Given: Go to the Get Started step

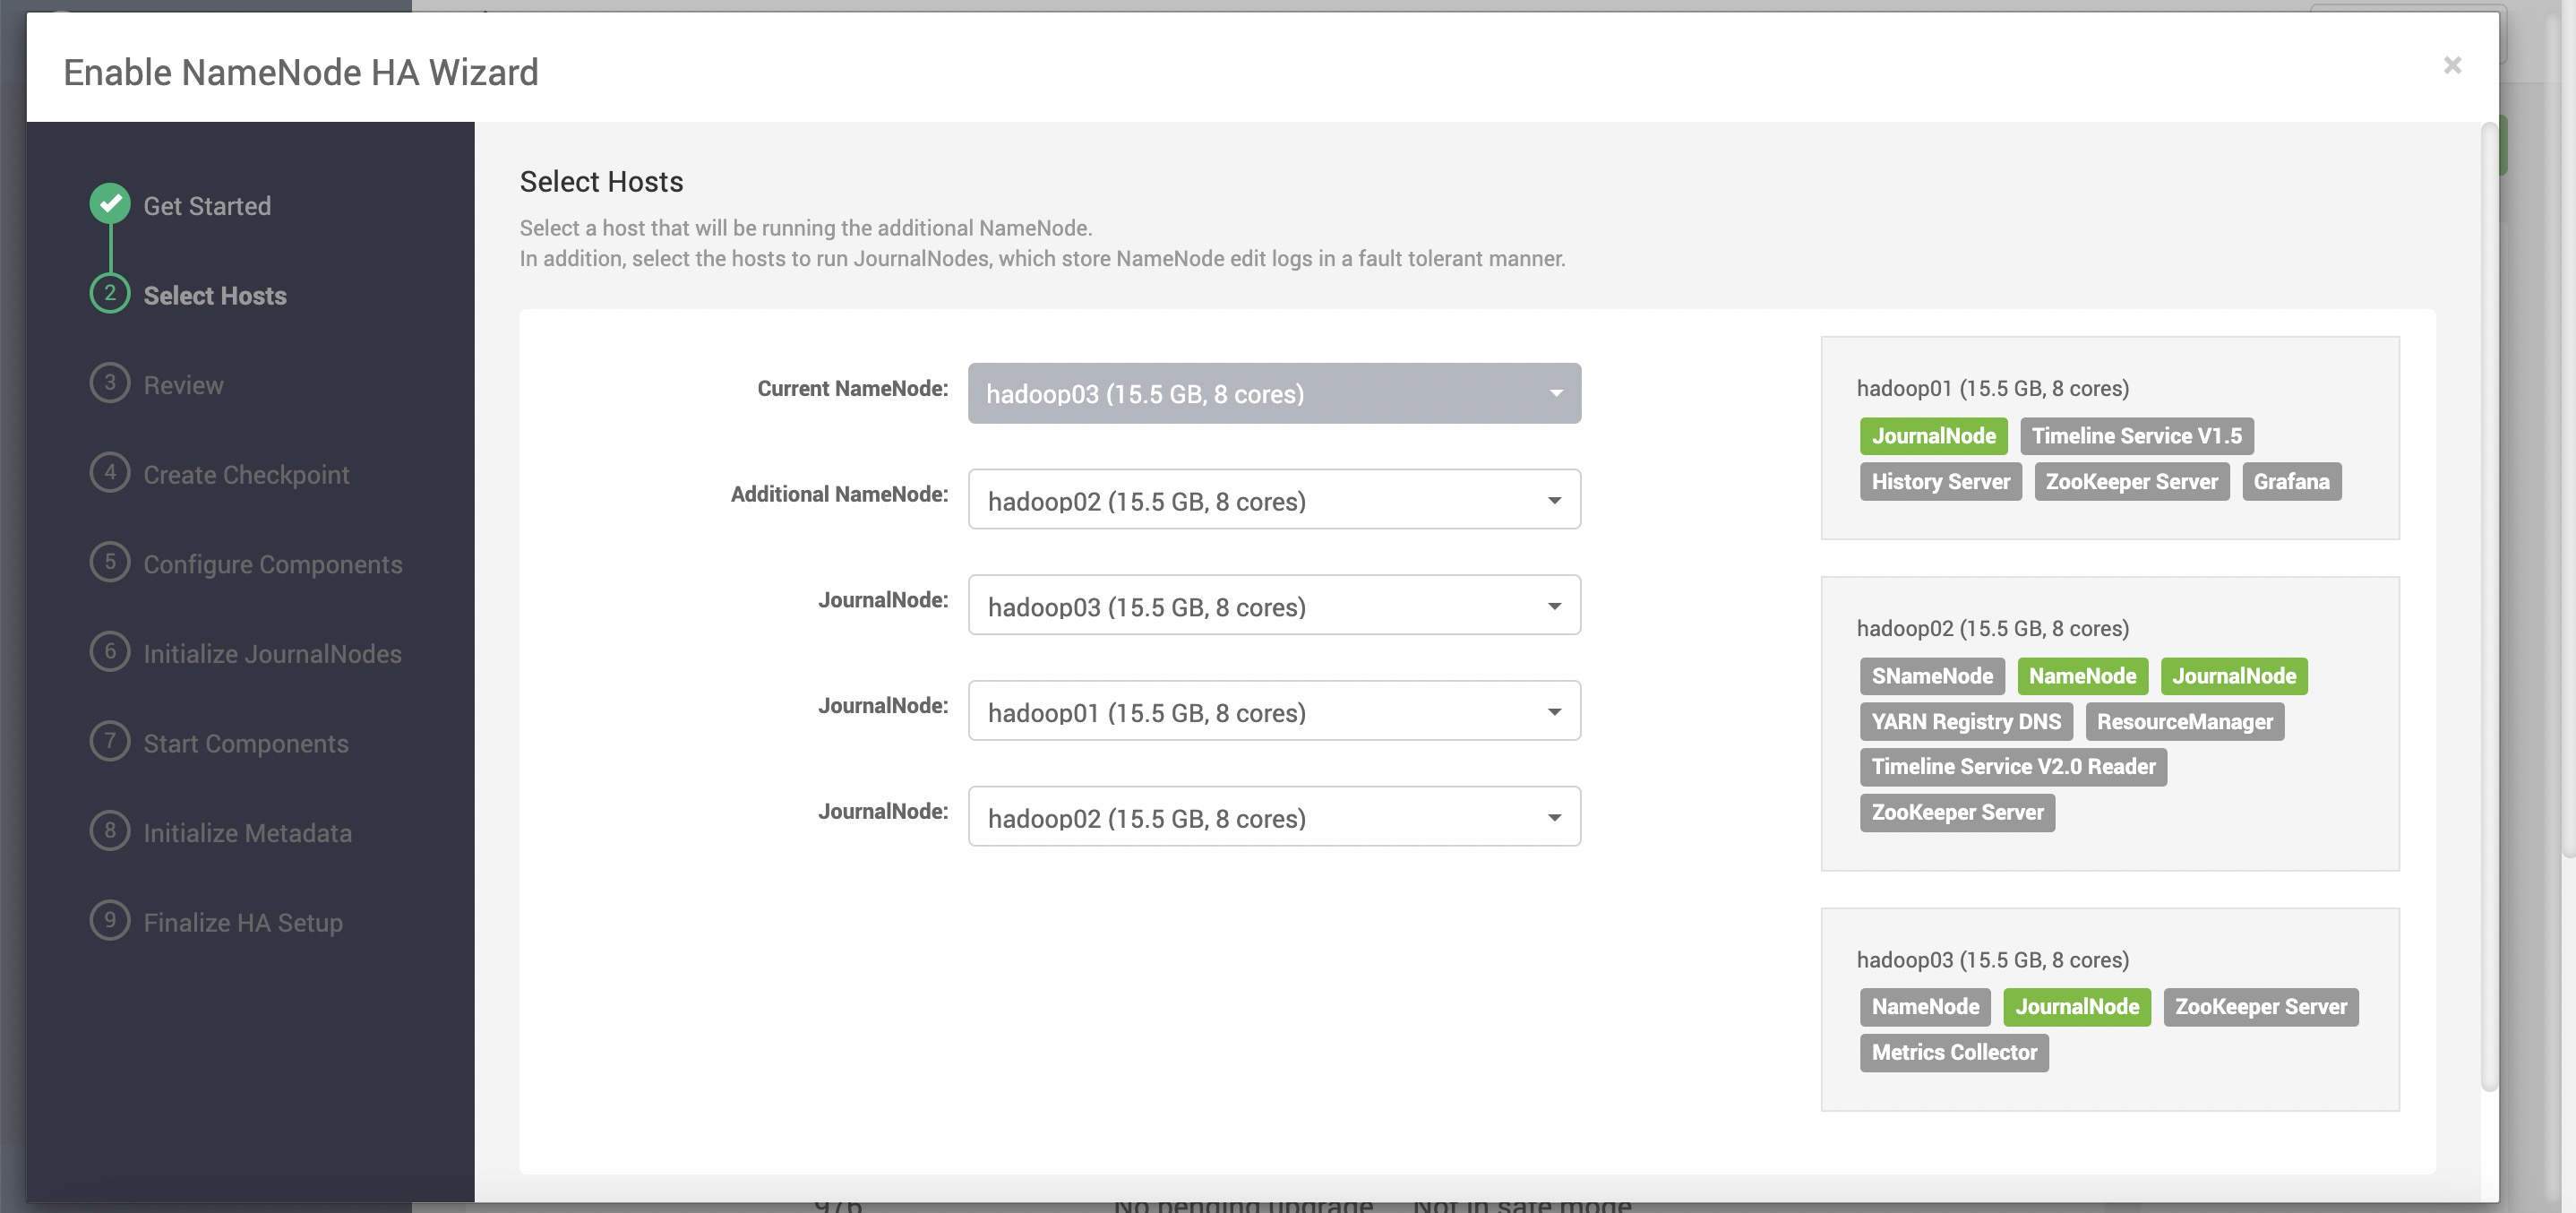Looking at the screenshot, I should tap(207, 206).
